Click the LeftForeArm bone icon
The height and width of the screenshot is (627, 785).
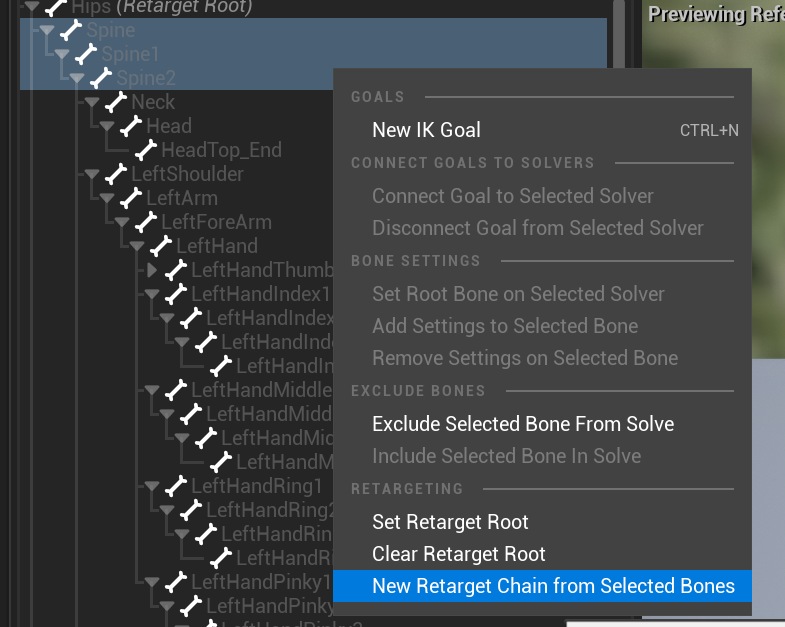pos(146,222)
